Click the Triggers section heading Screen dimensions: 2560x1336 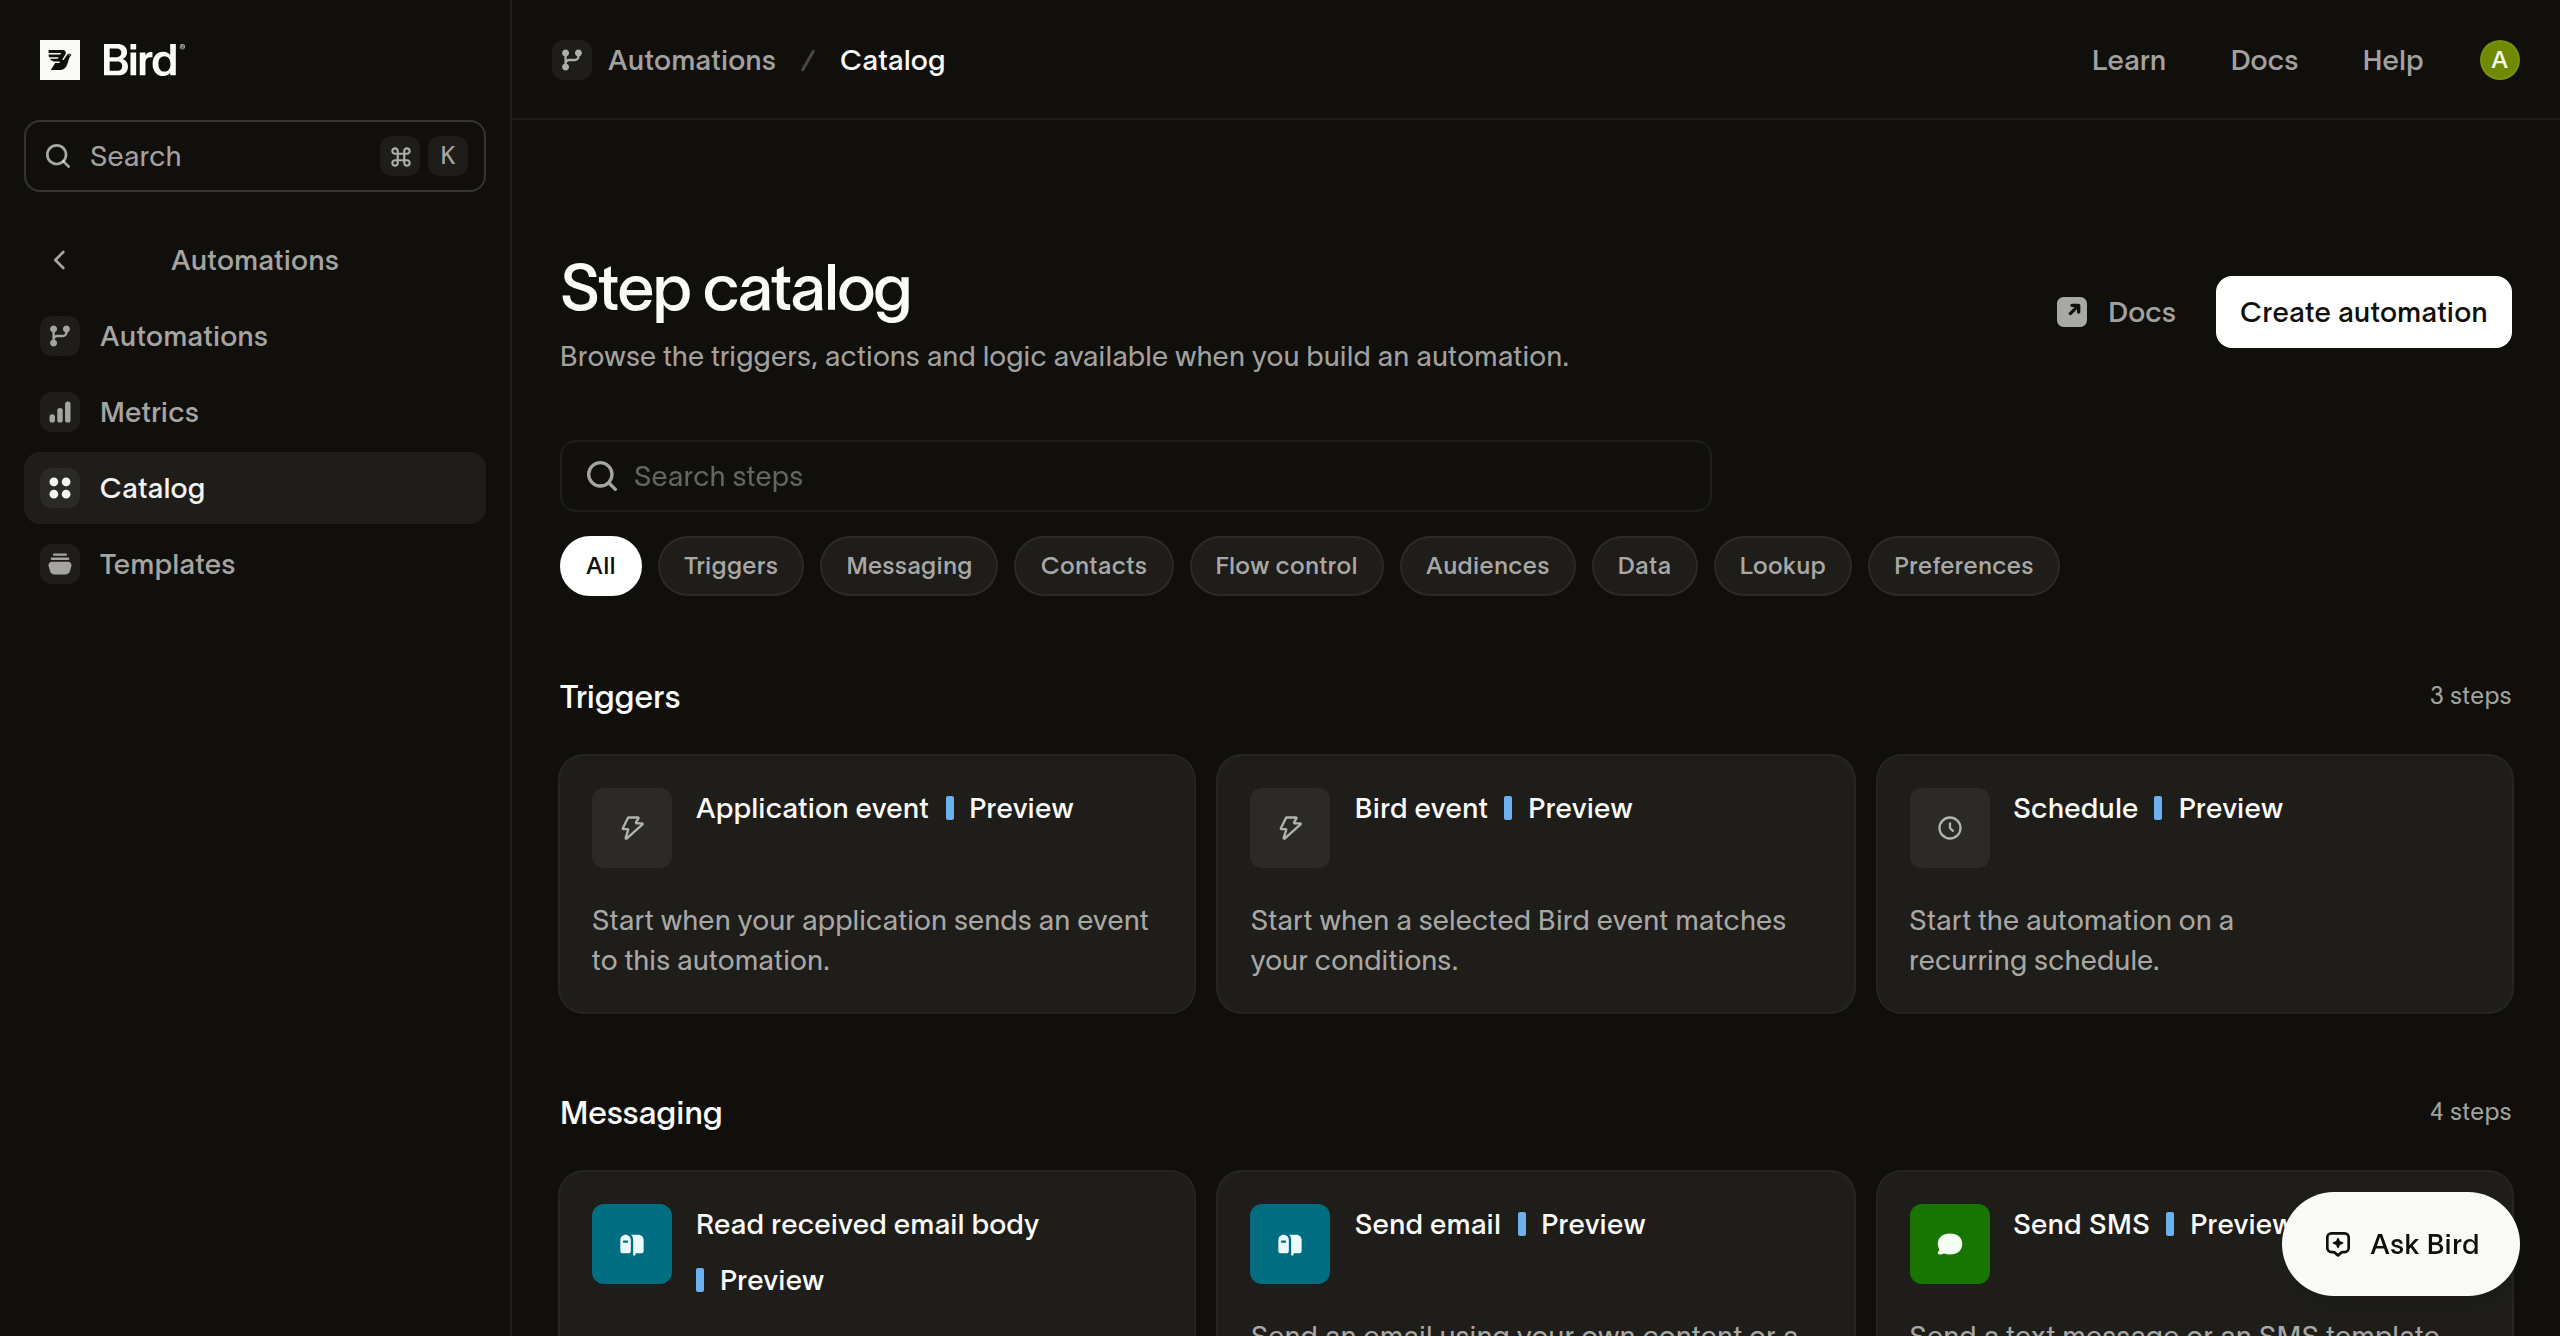pyautogui.click(x=620, y=697)
